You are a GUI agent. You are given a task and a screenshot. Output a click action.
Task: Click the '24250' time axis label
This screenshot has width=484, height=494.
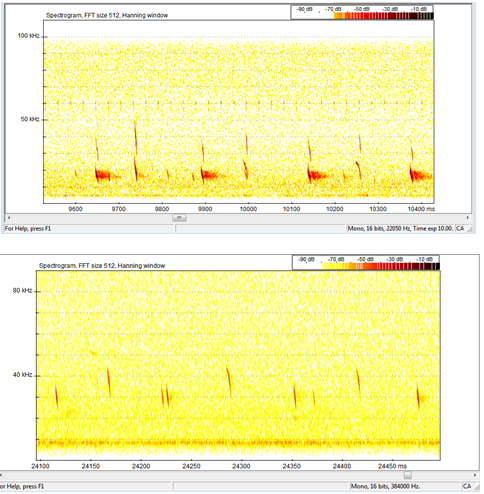pyautogui.click(x=191, y=466)
